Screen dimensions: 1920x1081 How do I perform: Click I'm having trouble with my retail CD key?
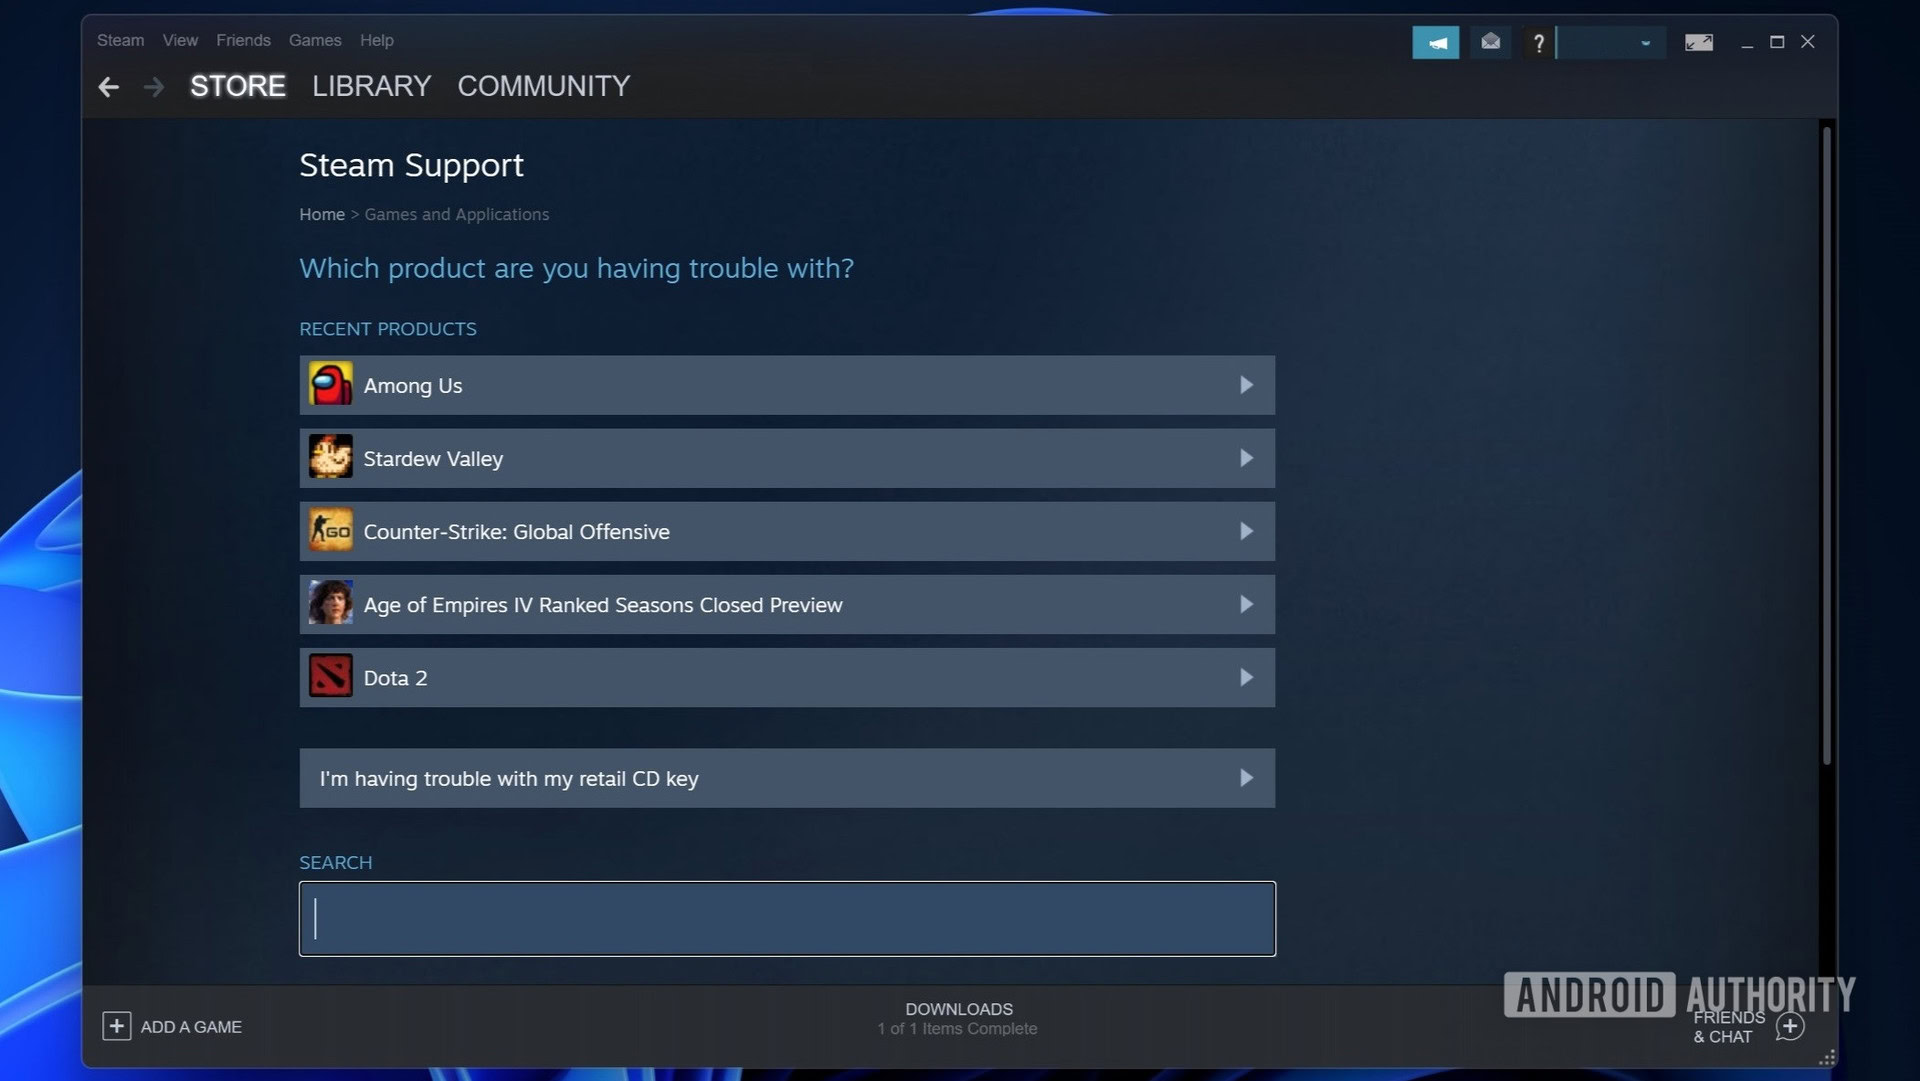pyautogui.click(x=786, y=778)
